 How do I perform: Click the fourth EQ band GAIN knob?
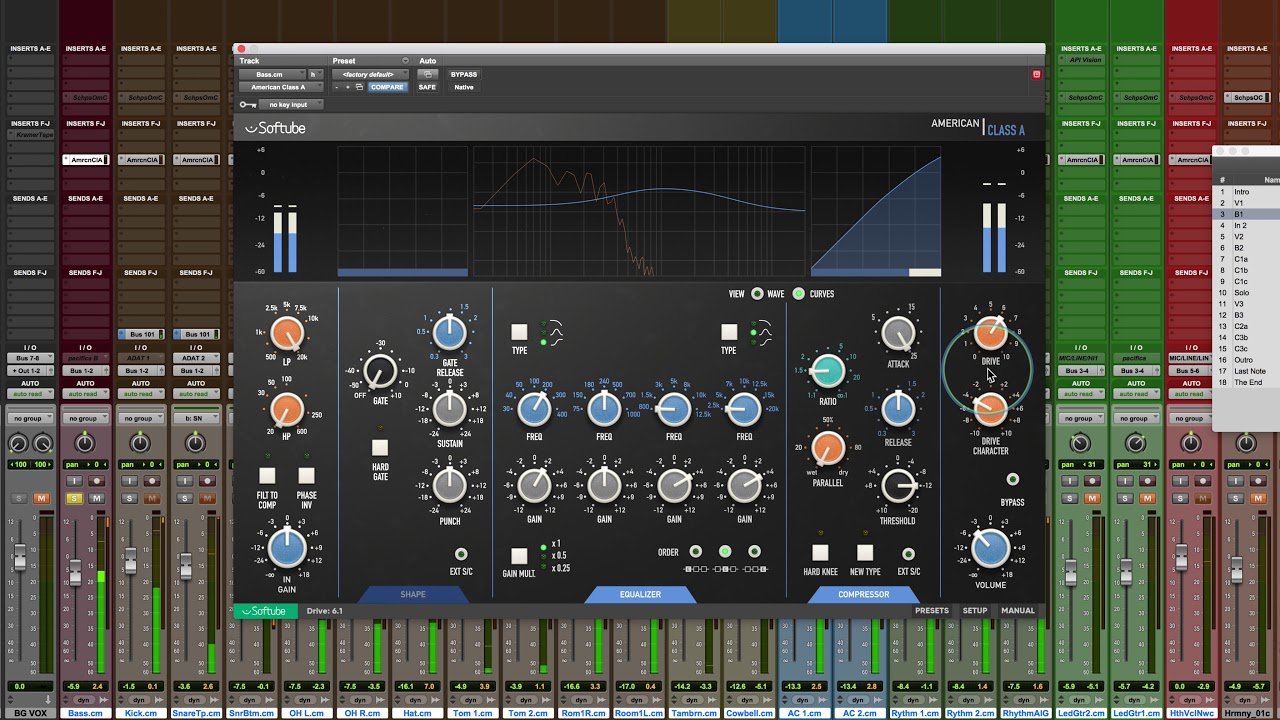click(x=744, y=486)
